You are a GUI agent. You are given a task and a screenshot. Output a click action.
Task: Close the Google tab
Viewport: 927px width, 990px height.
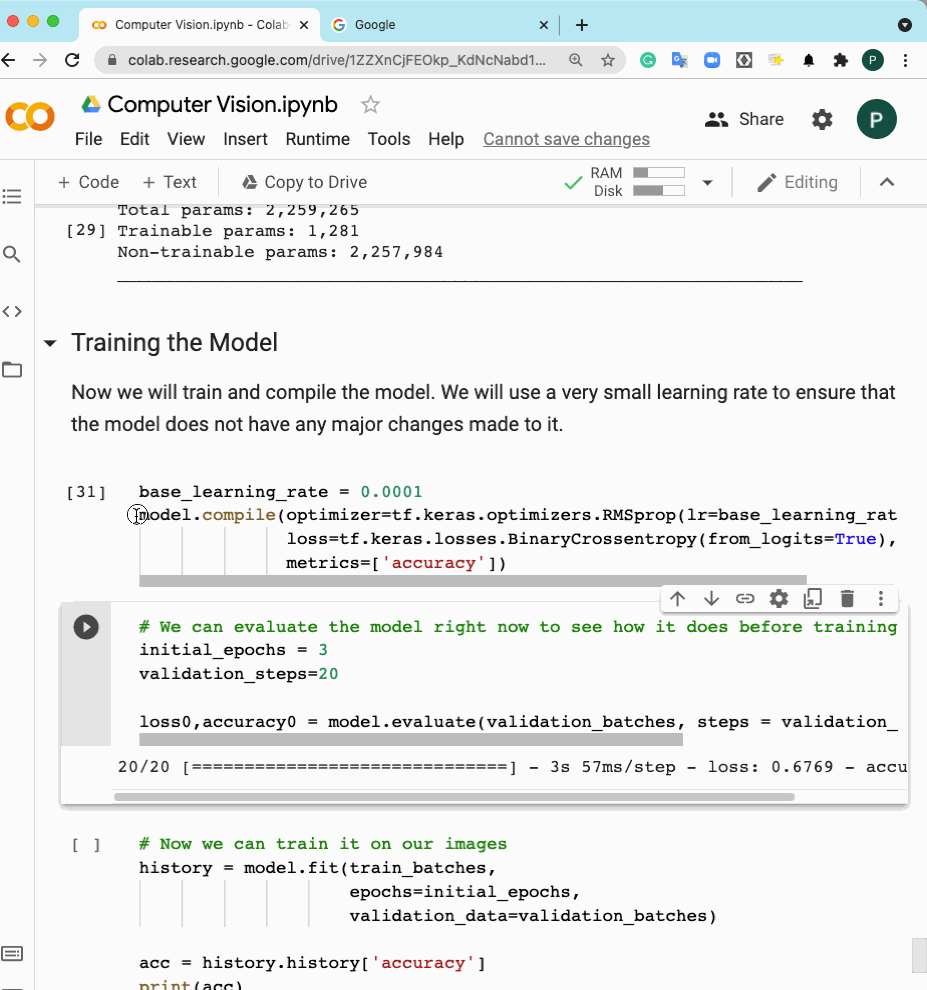[x=544, y=25]
